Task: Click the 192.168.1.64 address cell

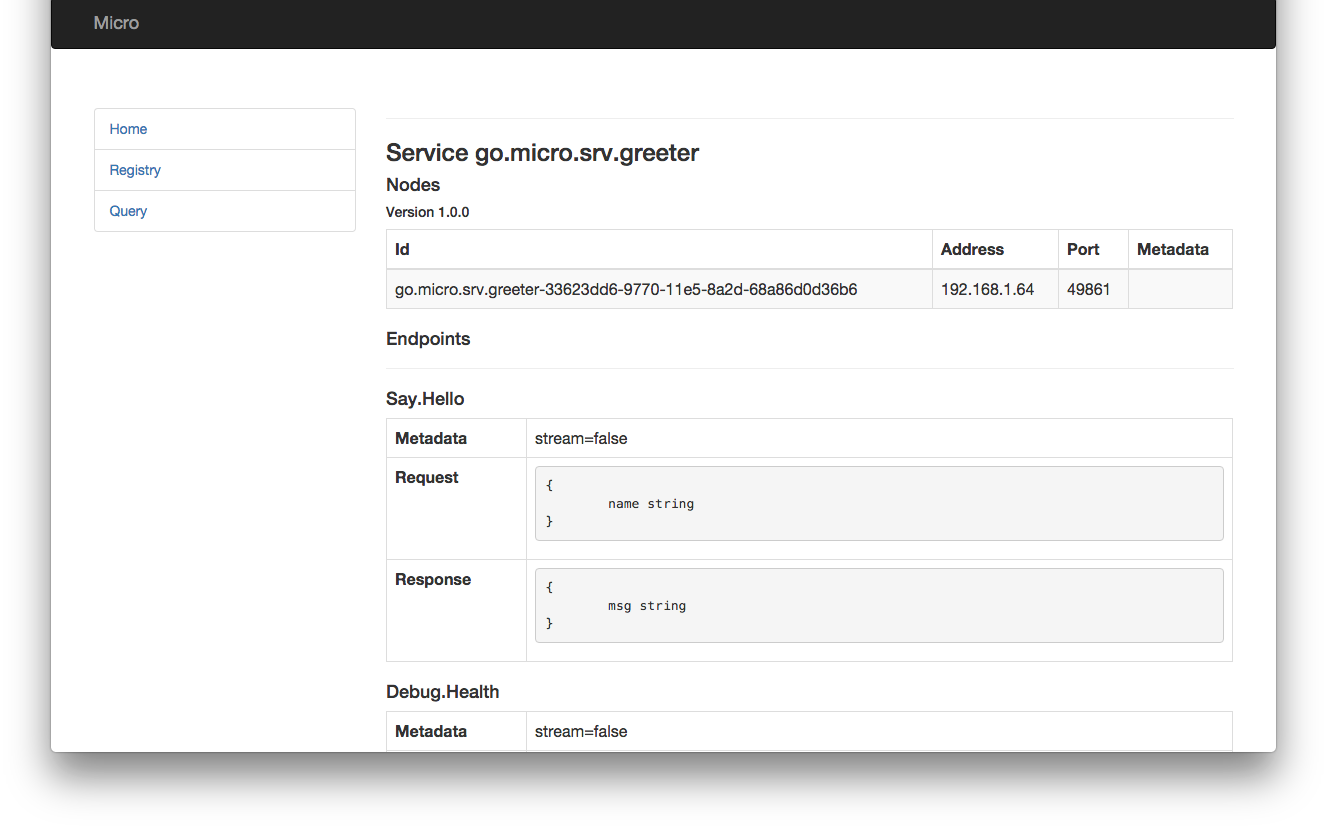Action: 995,289
